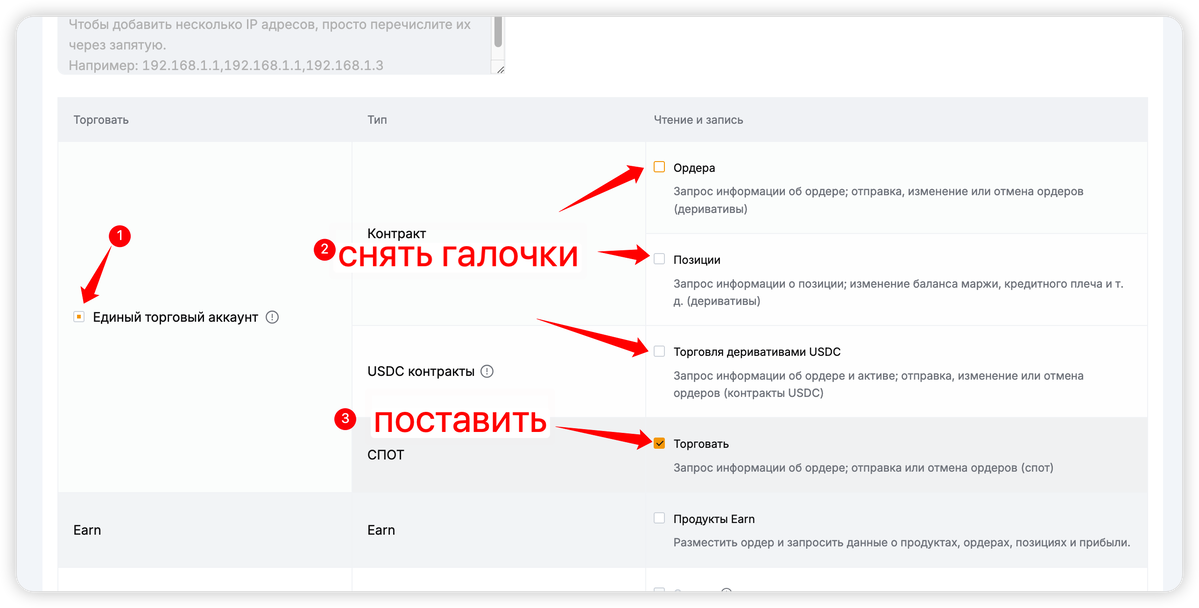This screenshot has height=608, width=1199.
Task: Enable the Продукты Earn checkbox
Action: tap(659, 518)
